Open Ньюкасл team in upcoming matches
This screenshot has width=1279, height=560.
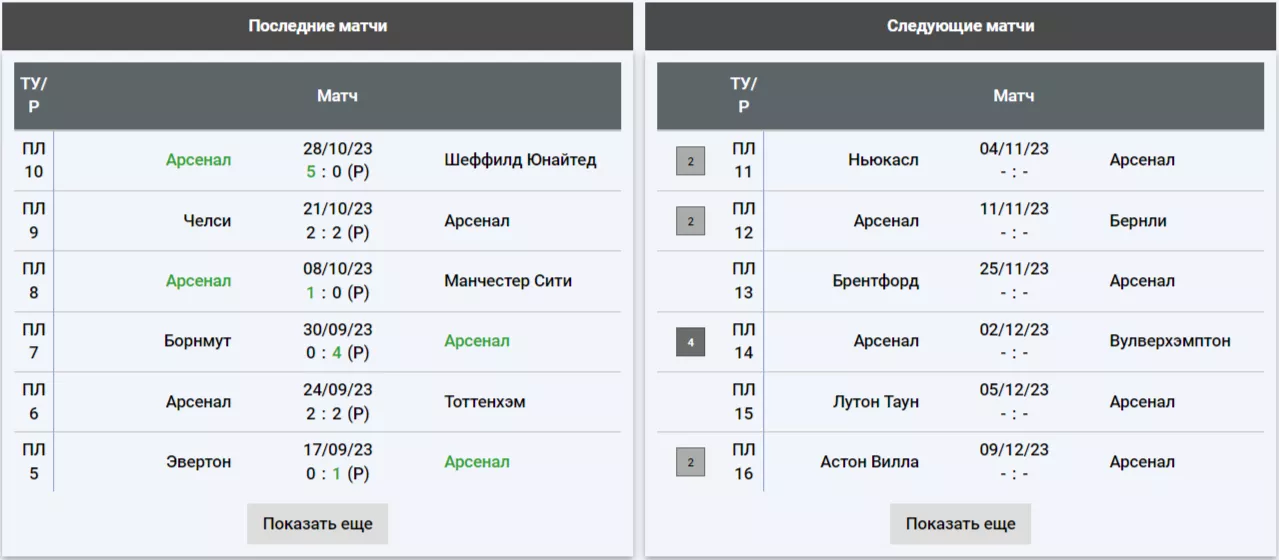coord(883,160)
